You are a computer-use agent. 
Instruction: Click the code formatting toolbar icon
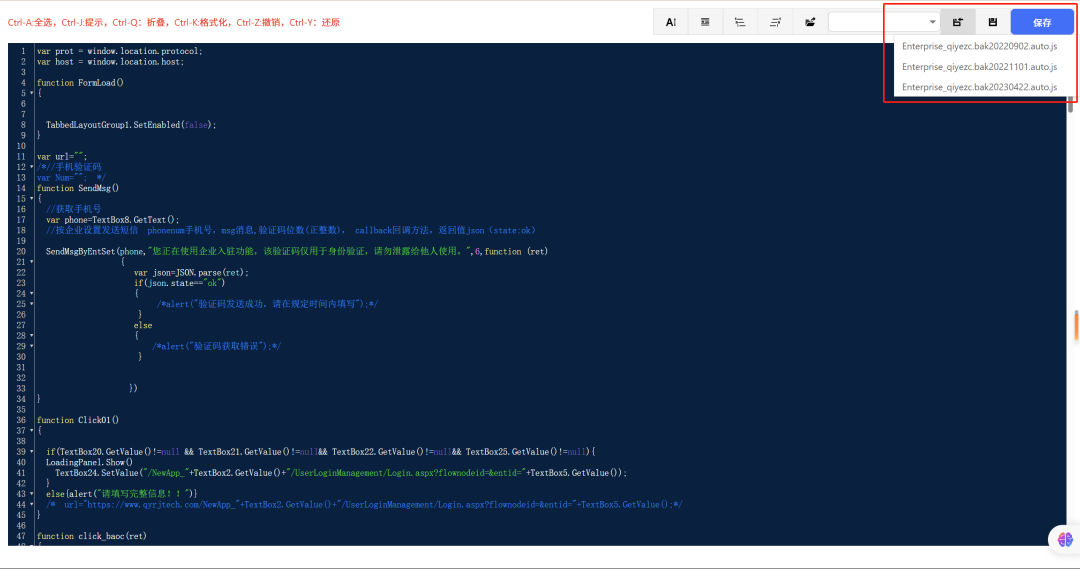[x=705, y=22]
